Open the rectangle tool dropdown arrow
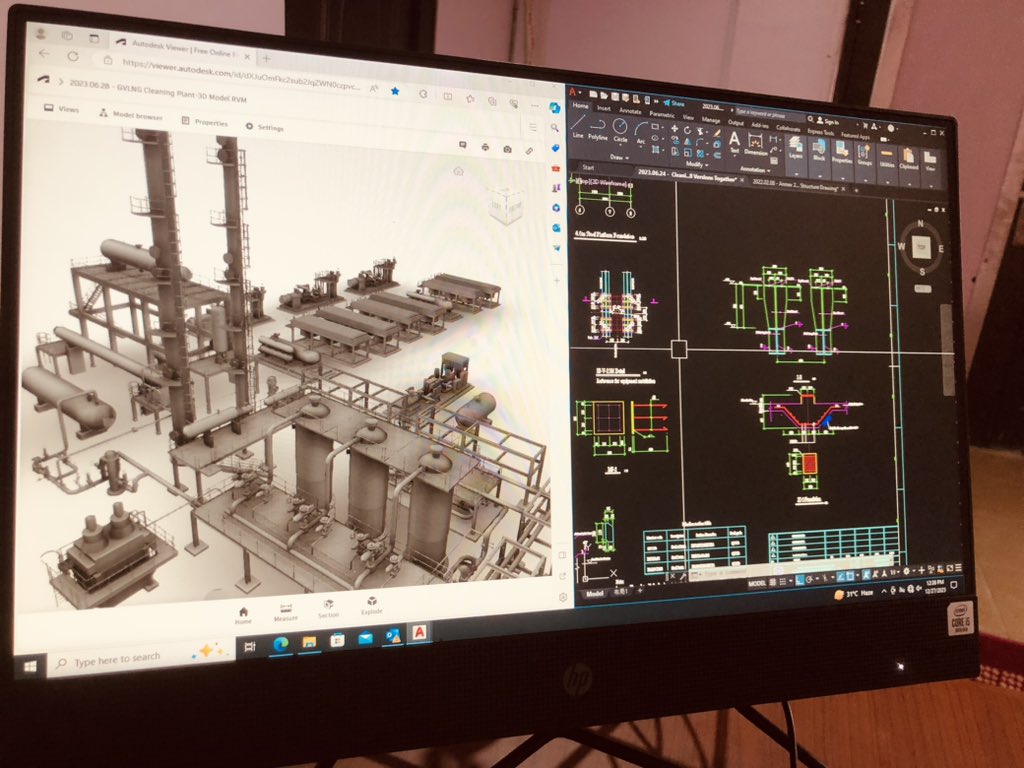Image resolution: width=1024 pixels, height=768 pixels. click(x=662, y=127)
